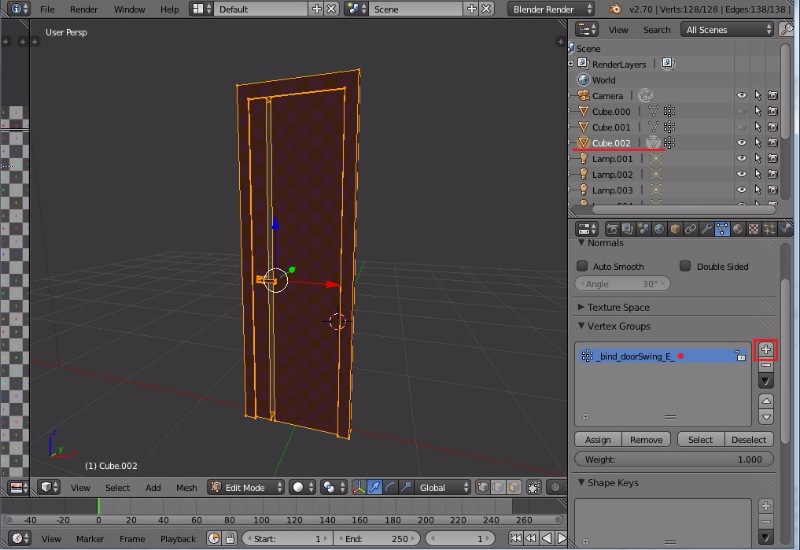800x550 pixels.
Task: Click the Deselect button
Action: tap(748, 440)
